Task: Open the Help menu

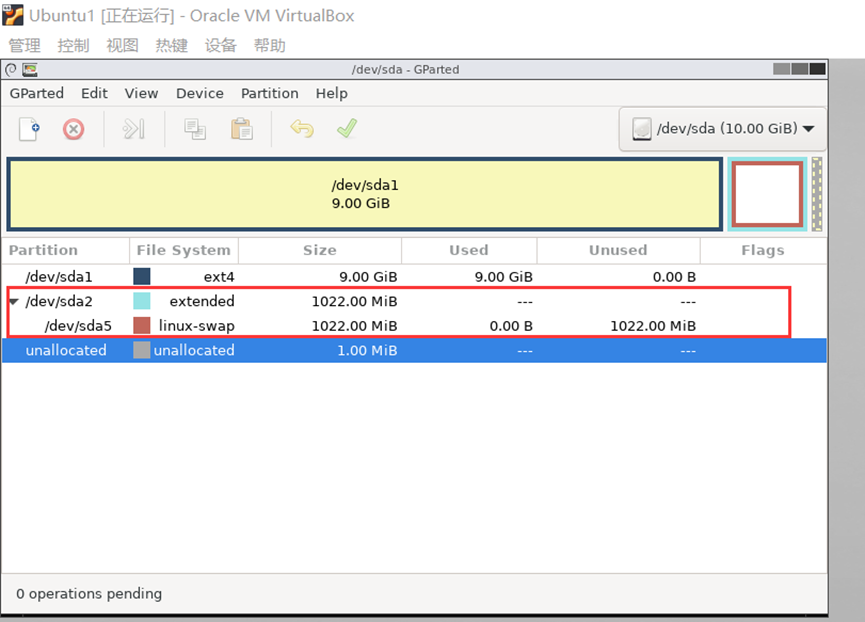Action: pos(332,93)
